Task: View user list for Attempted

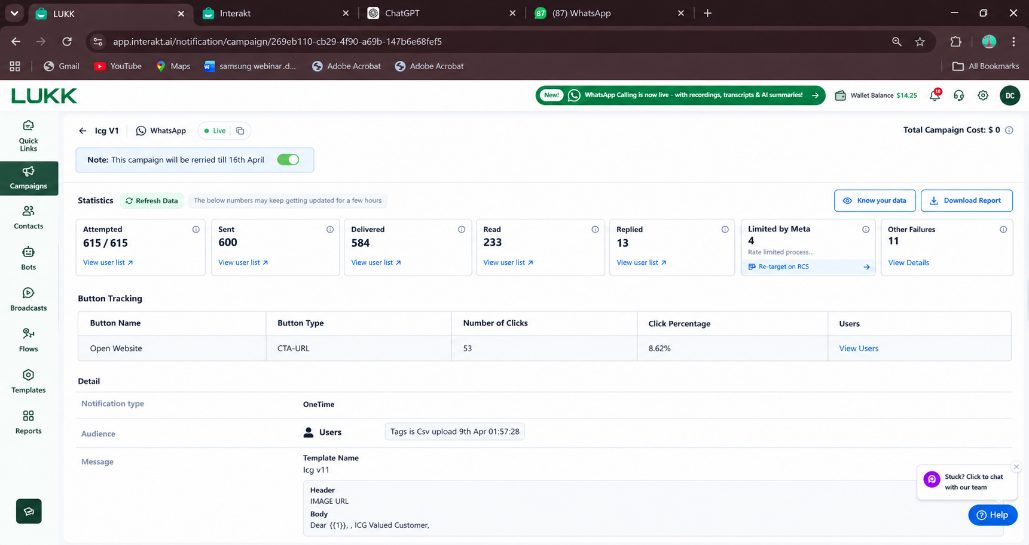Action: pyautogui.click(x=108, y=263)
